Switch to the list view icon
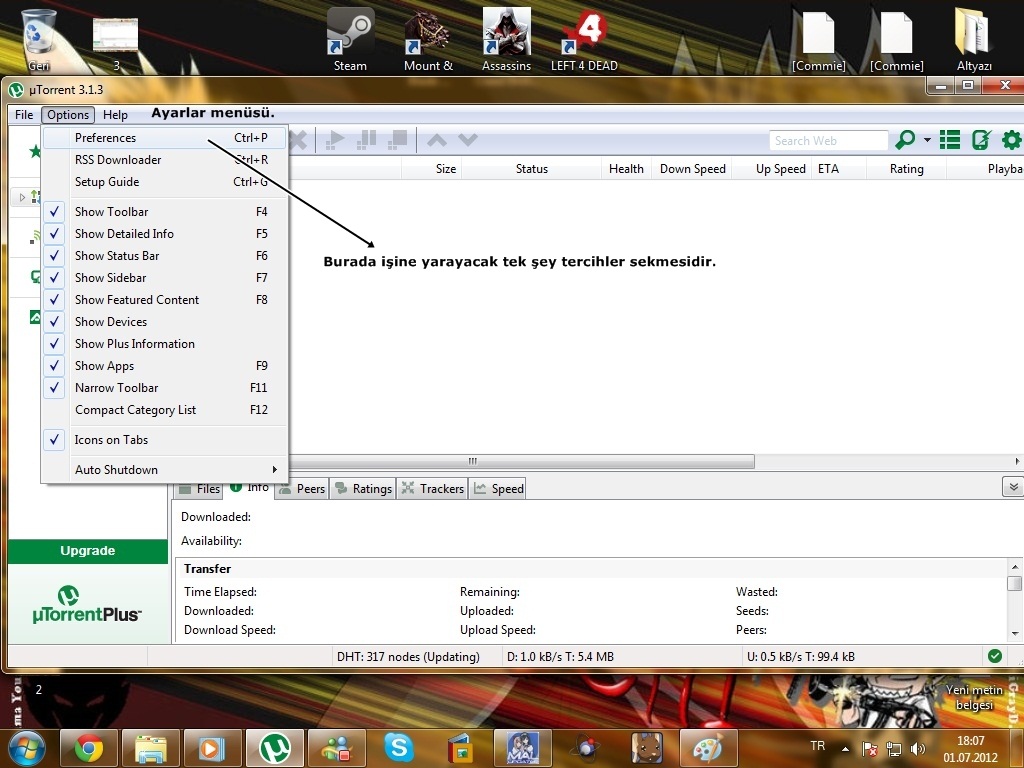Screen dimensions: 1024x768 (950, 140)
